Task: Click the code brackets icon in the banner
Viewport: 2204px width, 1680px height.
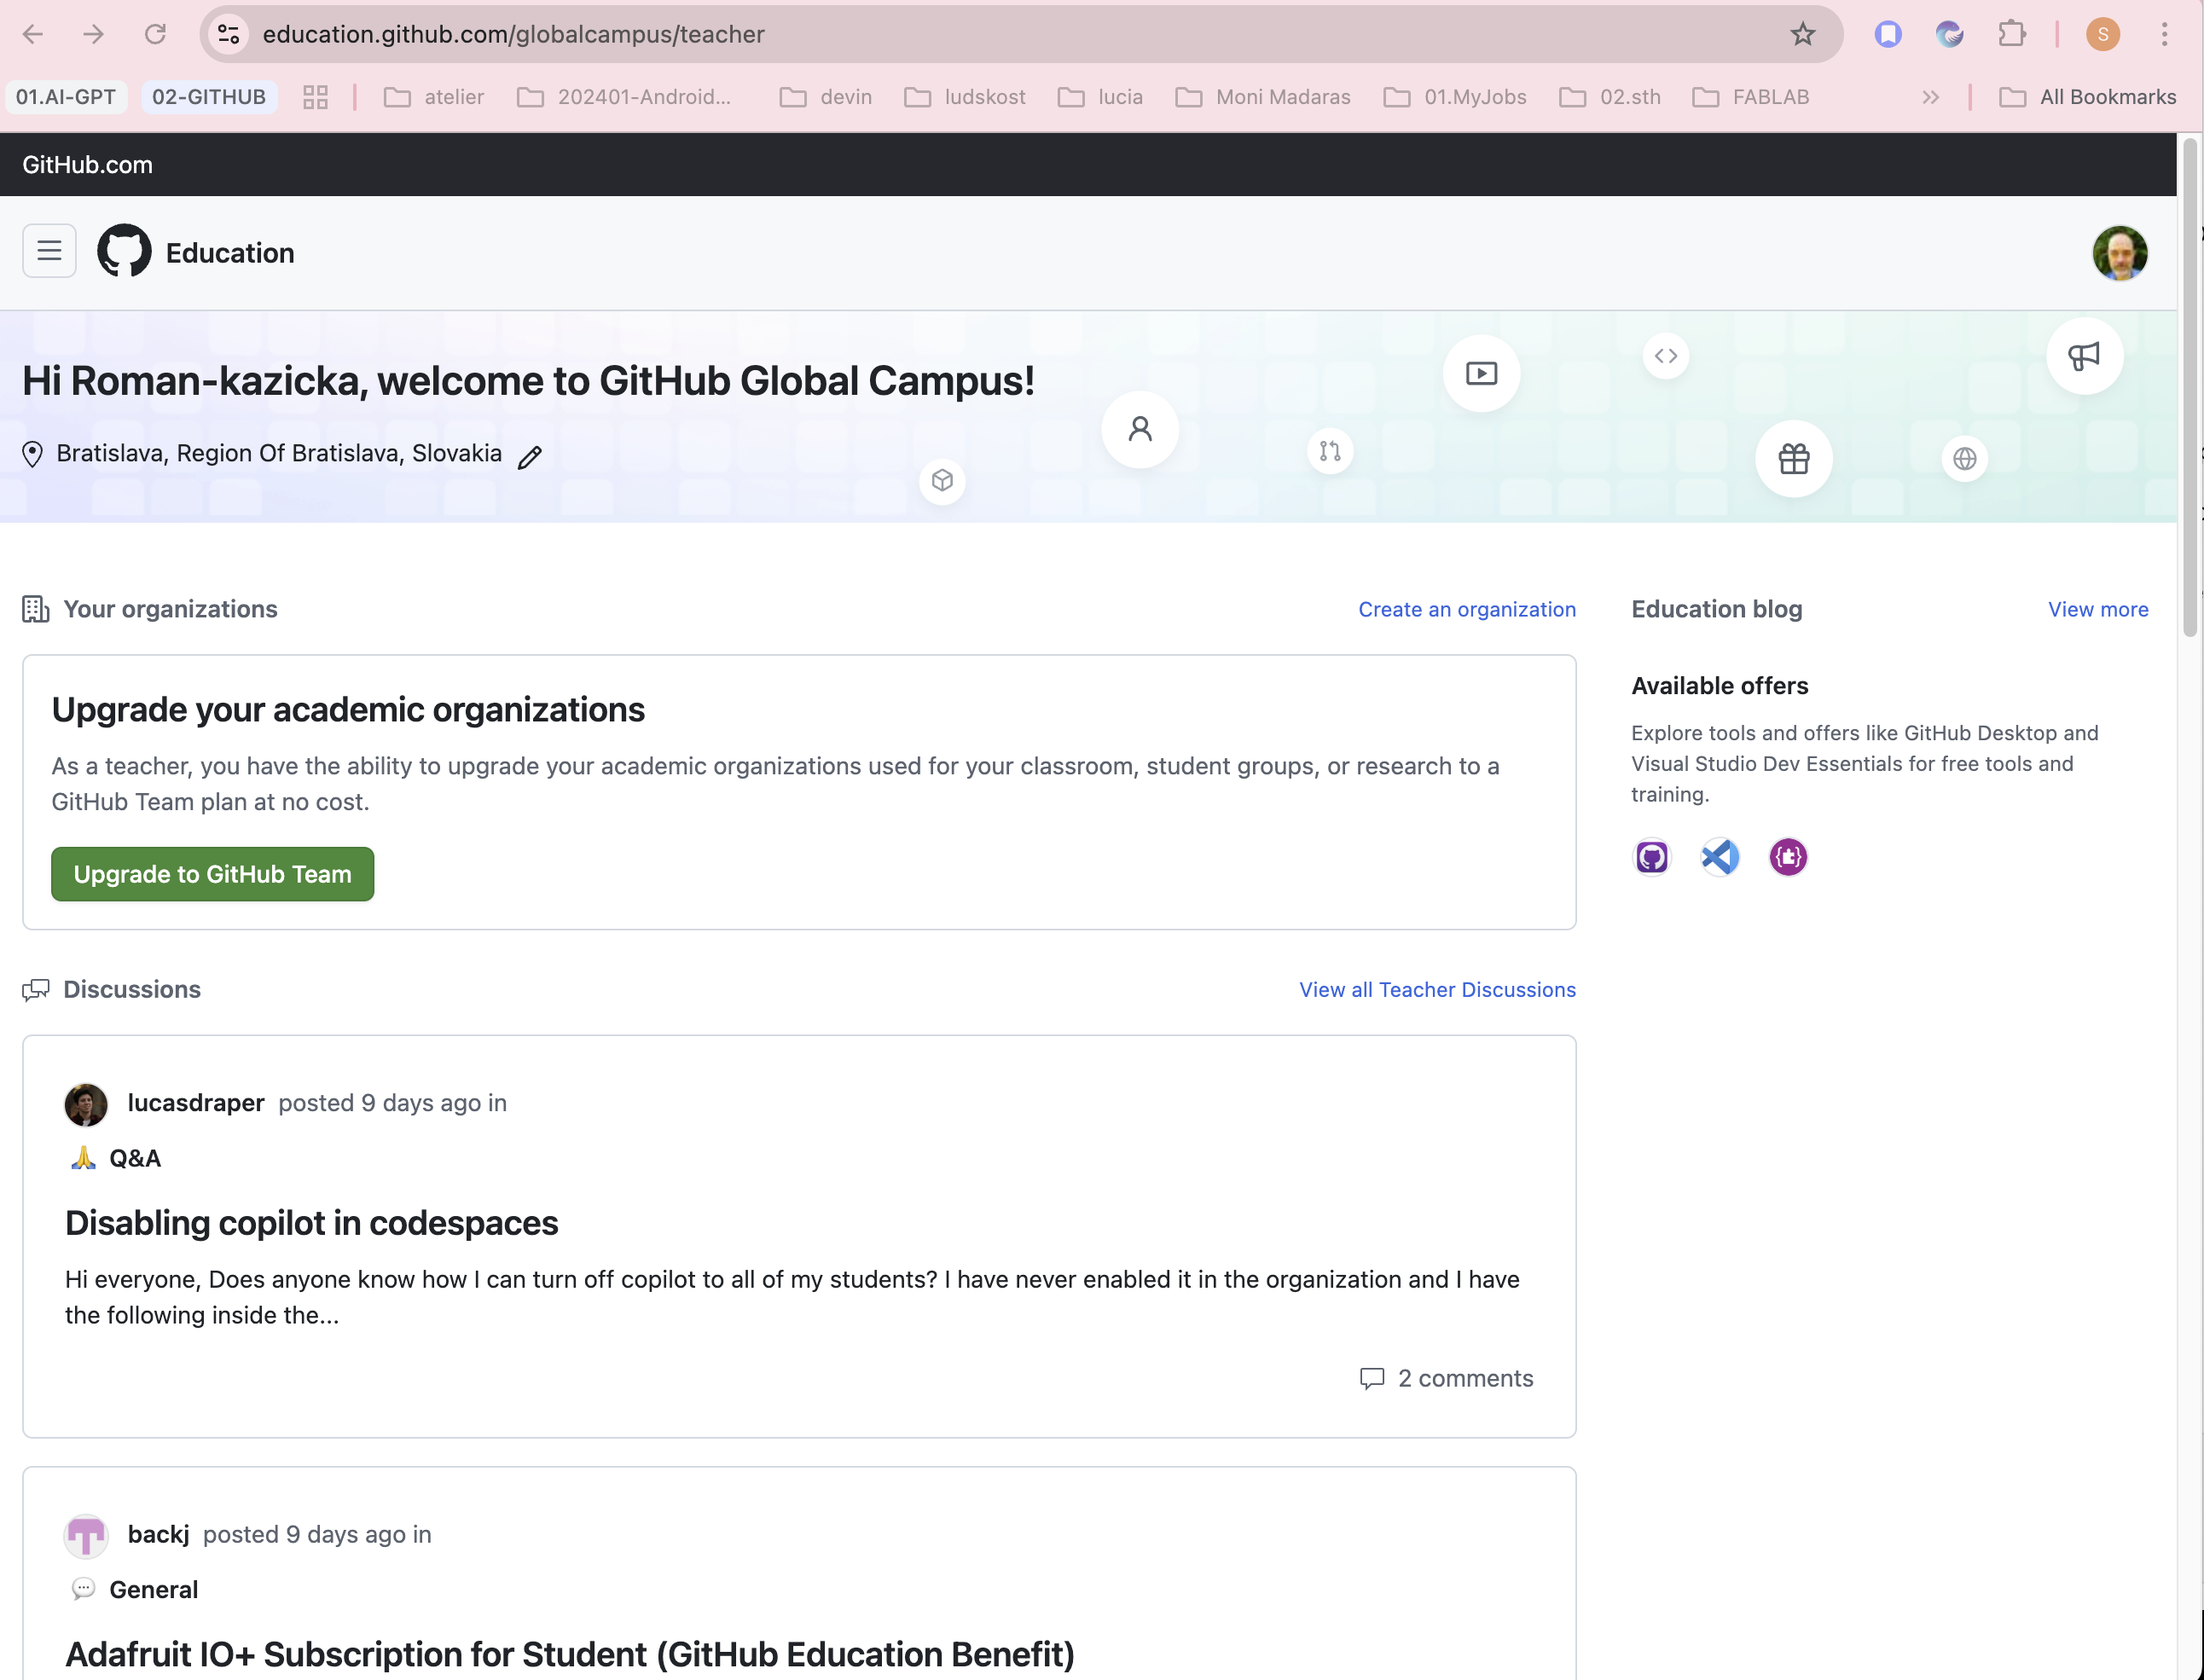Action: [x=1665, y=355]
